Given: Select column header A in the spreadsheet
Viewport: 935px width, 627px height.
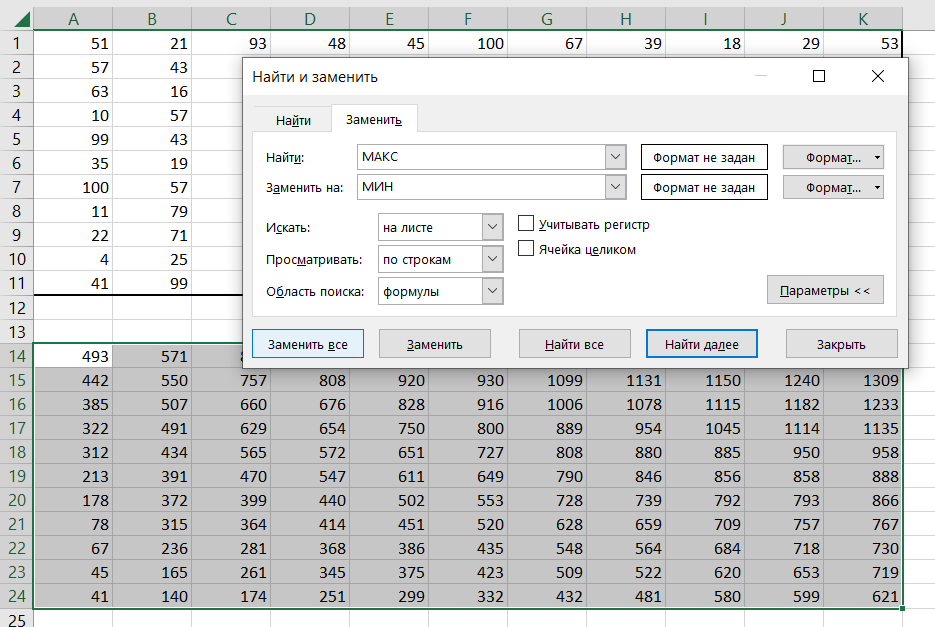Looking at the screenshot, I should click(x=73, y=18).
